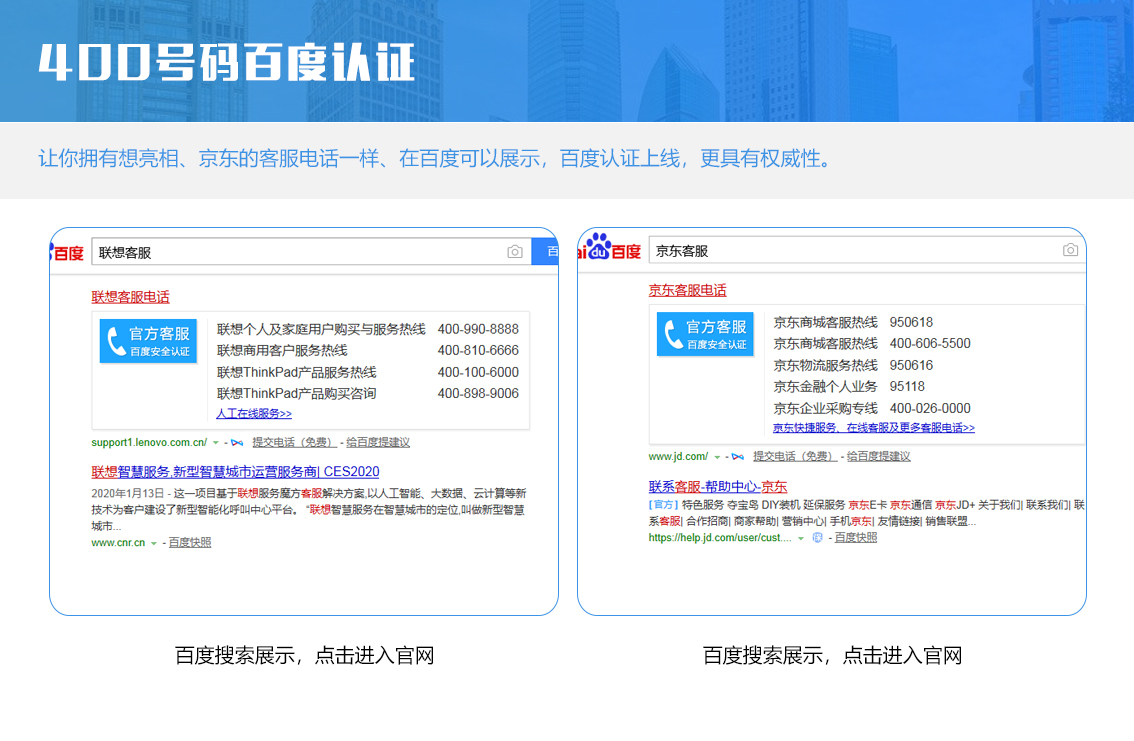1134x741 pixels.
Task: Open 百度快照 next to www.cnr.cn
Action: (189, 543)
